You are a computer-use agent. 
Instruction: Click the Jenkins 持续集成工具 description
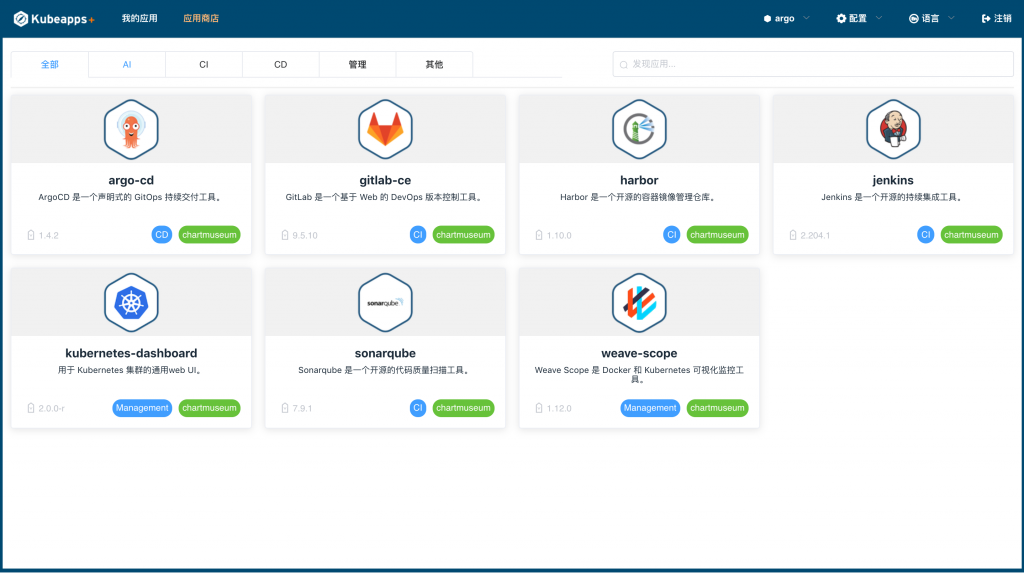pos(893,197)
